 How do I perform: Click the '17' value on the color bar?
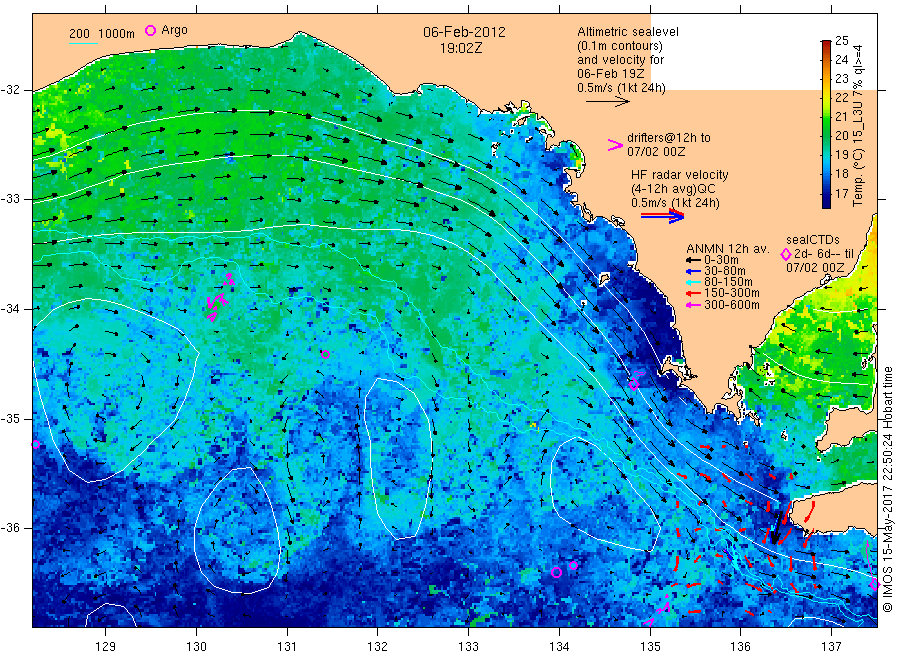tap(841, 193)
